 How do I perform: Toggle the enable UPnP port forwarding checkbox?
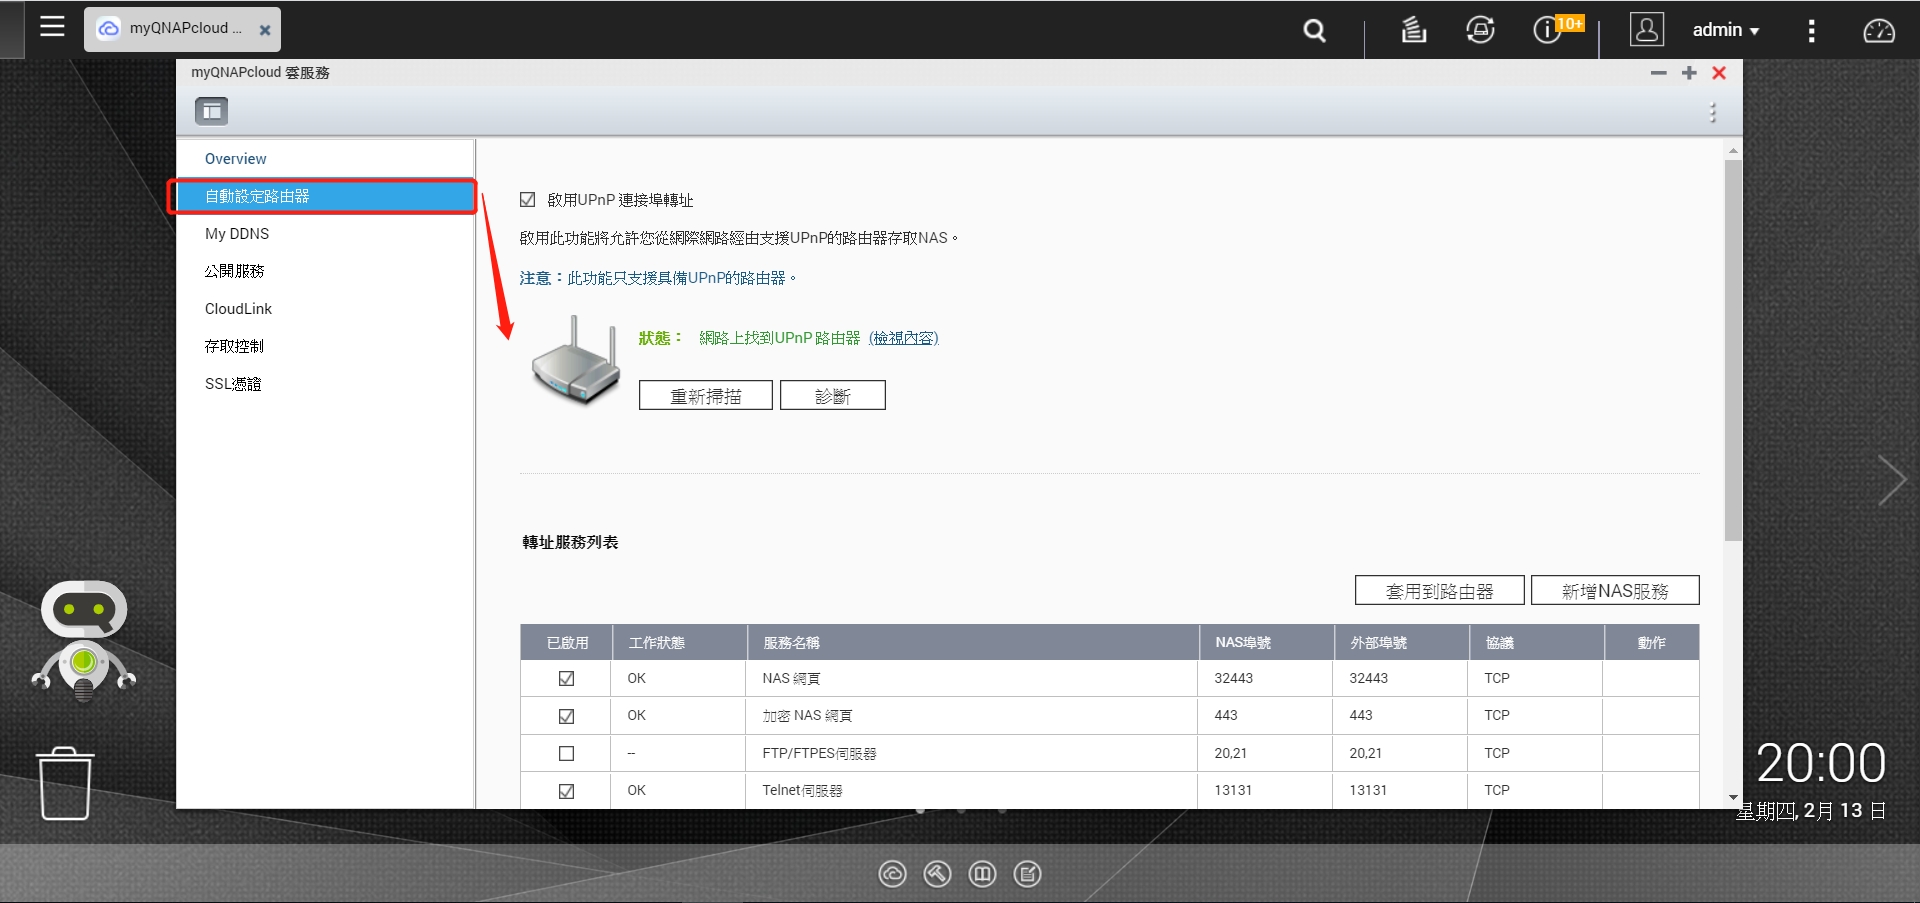point(528,200)
